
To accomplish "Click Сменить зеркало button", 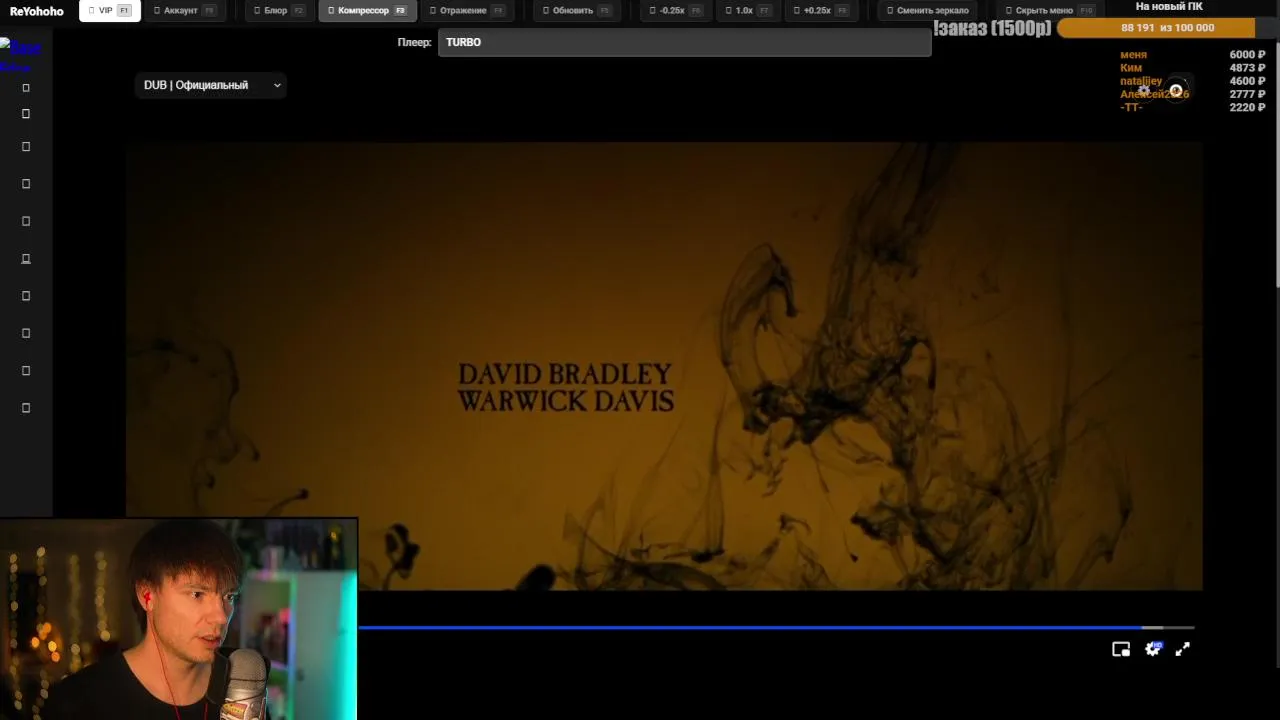I will tap(928, 11).
